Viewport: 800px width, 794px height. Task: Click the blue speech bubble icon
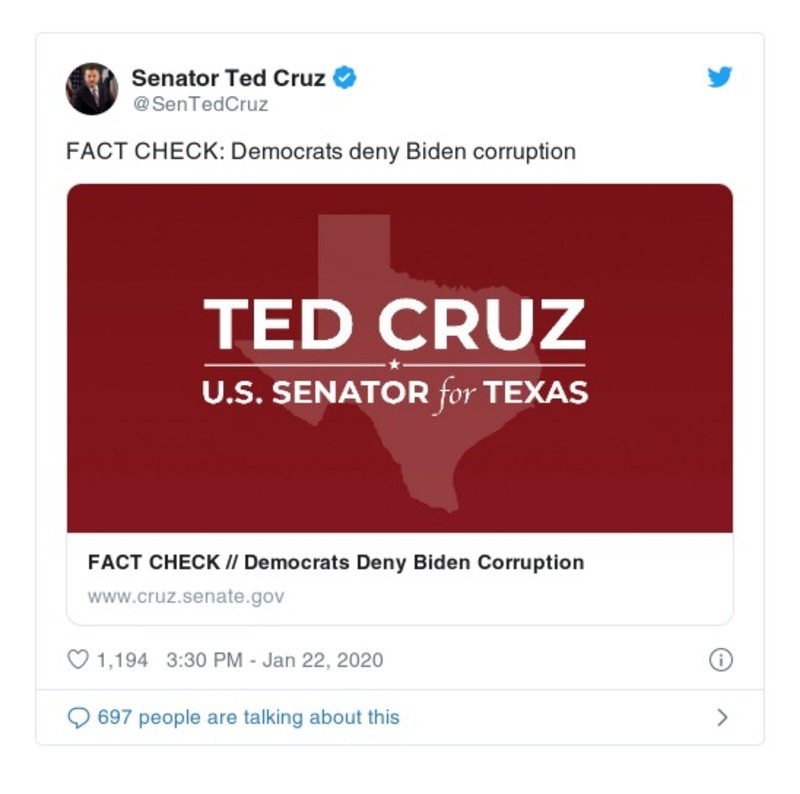pyautogui.click(x=78, y=718)
